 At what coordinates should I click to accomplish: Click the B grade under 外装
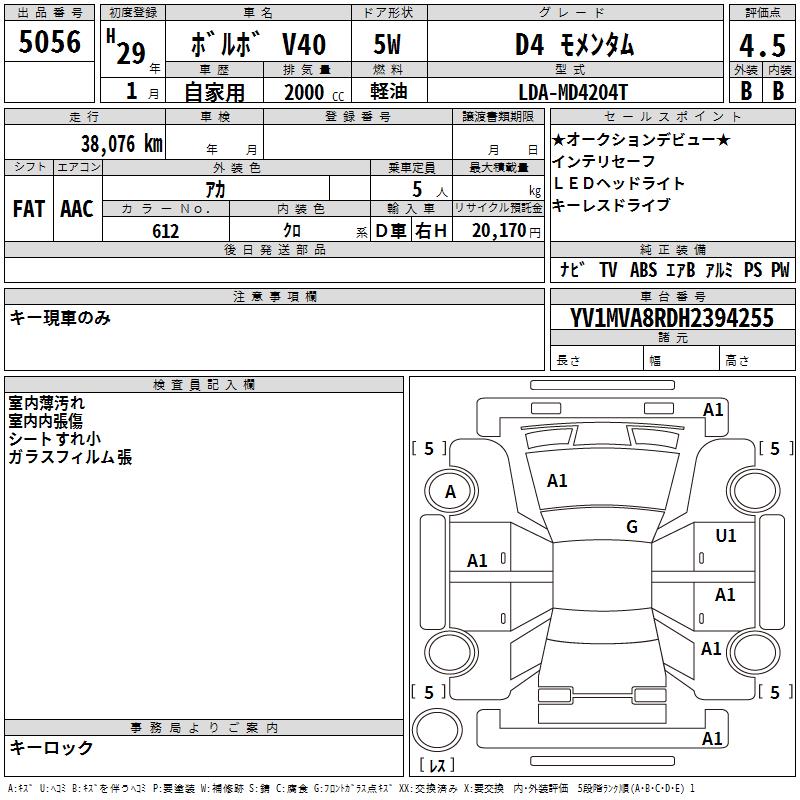click(746, 91)
